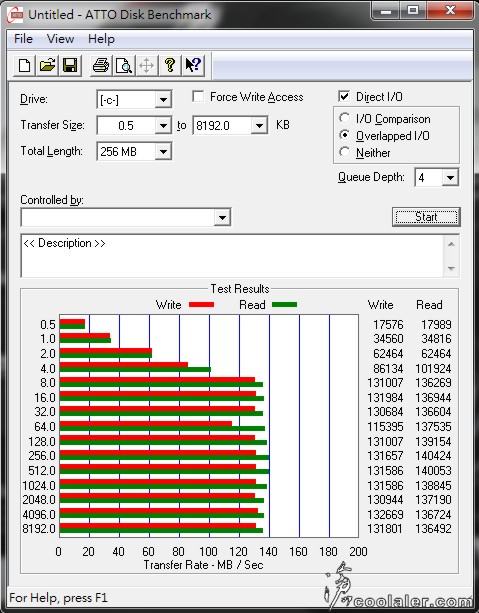
Task: Click the Save floppy disk icon
Action: (x=70, y=65)
